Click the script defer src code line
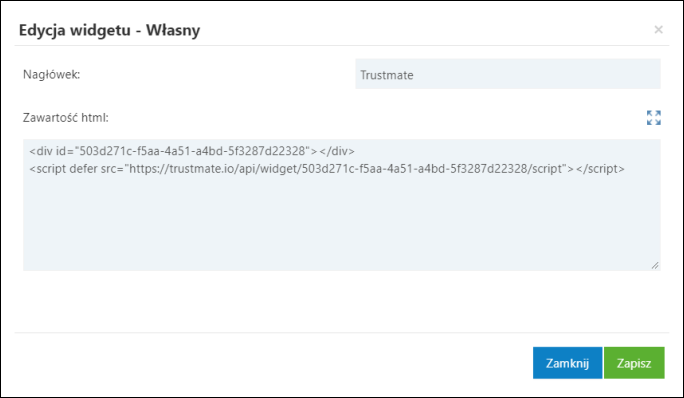The height and width of the screenshot is (398, 684). (x=327, y=168)
